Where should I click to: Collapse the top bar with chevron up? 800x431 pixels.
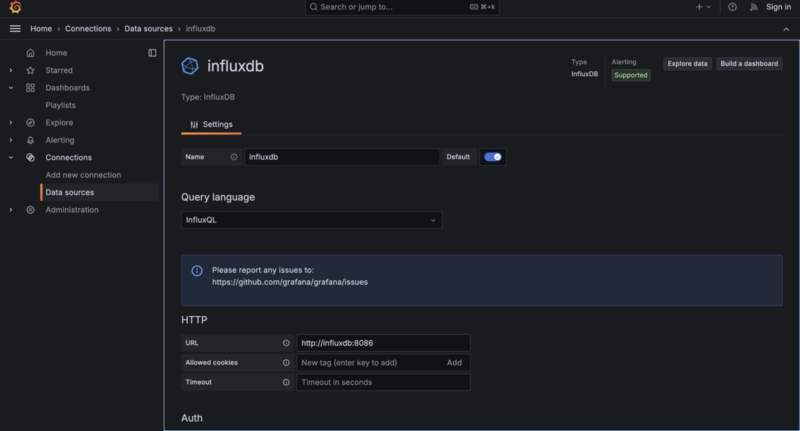pos(786,30)
